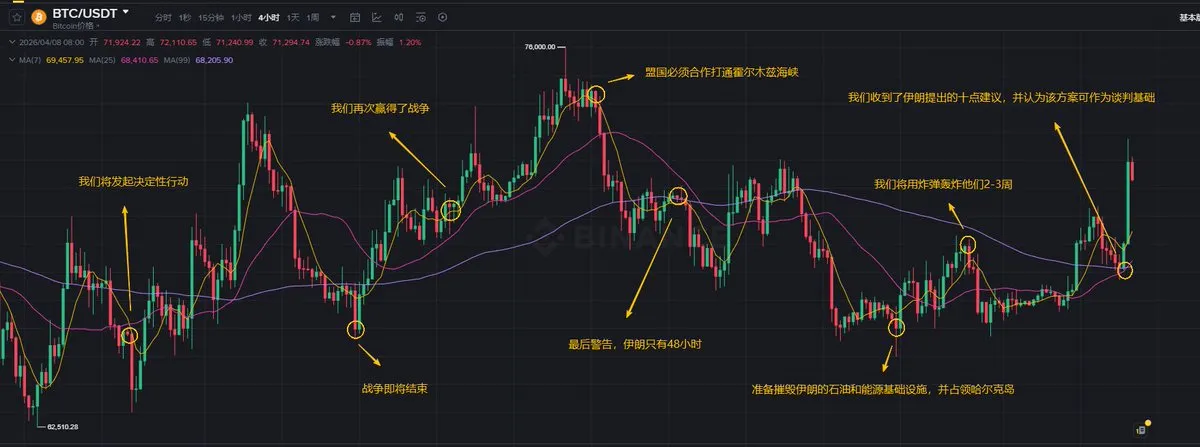The height and width of the screenshot is (447, 1200).
Task: Expand the more time intervals dropdown arrow
Action: click(x=332, y=18)
